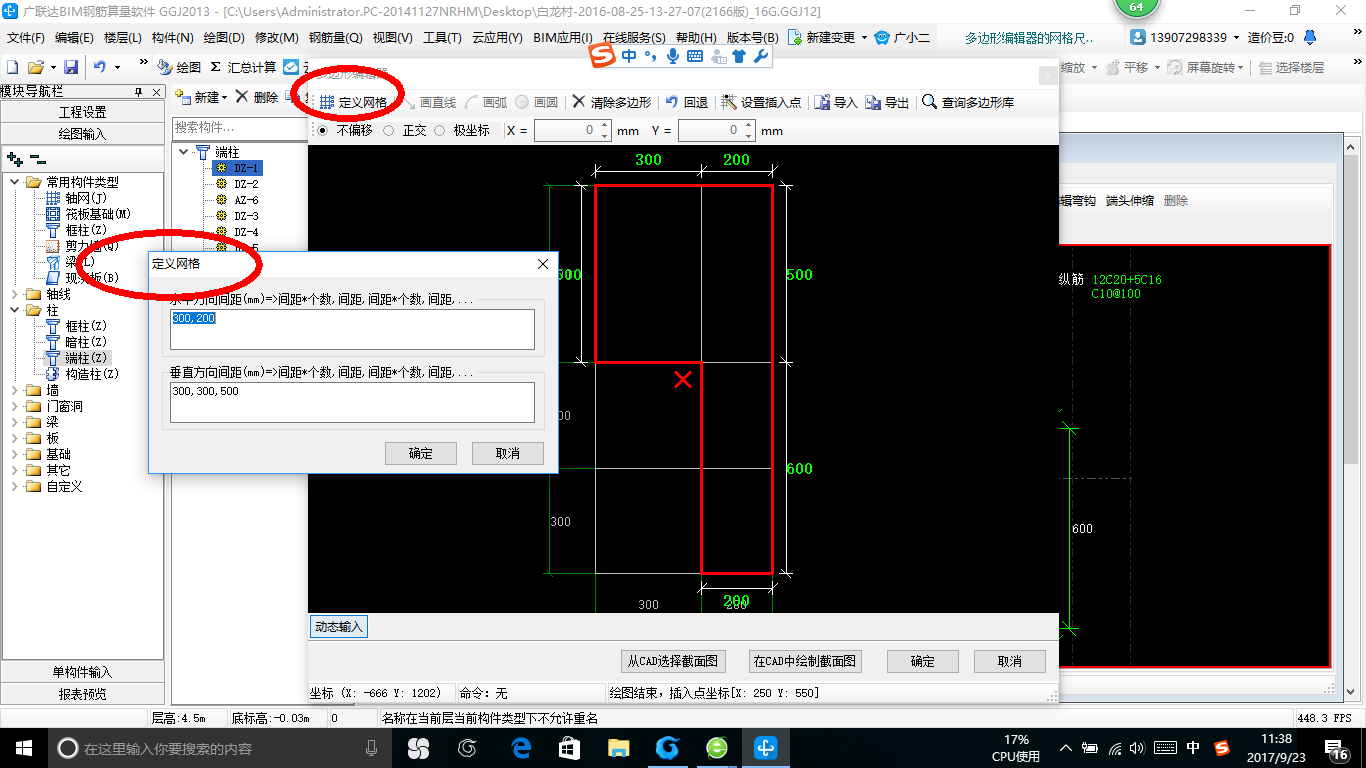Select 构造柱(Z) tree item
Screen dimensions: 1366x768
(x=83, y=374)
